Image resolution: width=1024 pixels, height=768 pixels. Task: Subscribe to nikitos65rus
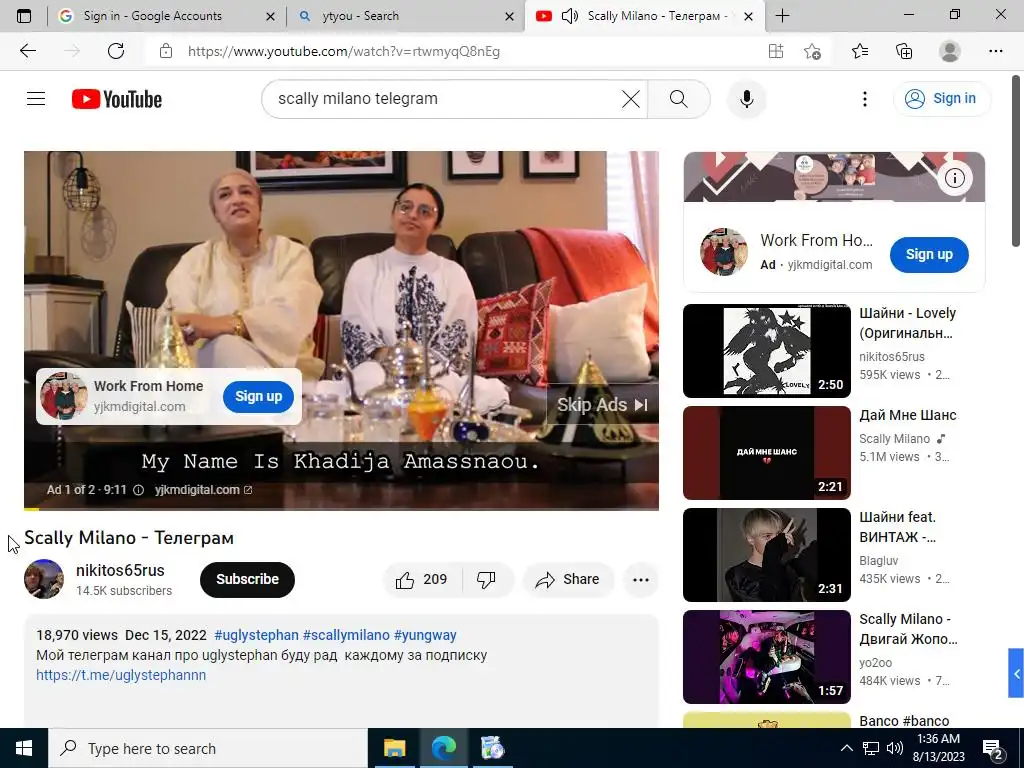[x=248, y=579]
